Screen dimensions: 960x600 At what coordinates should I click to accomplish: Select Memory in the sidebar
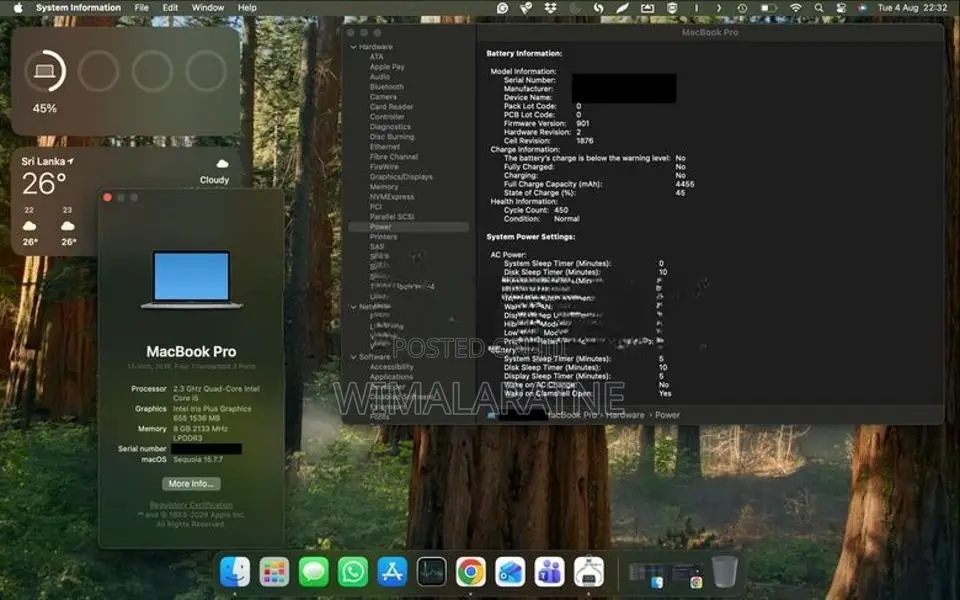pyautogui.click(x=384, y=187)
